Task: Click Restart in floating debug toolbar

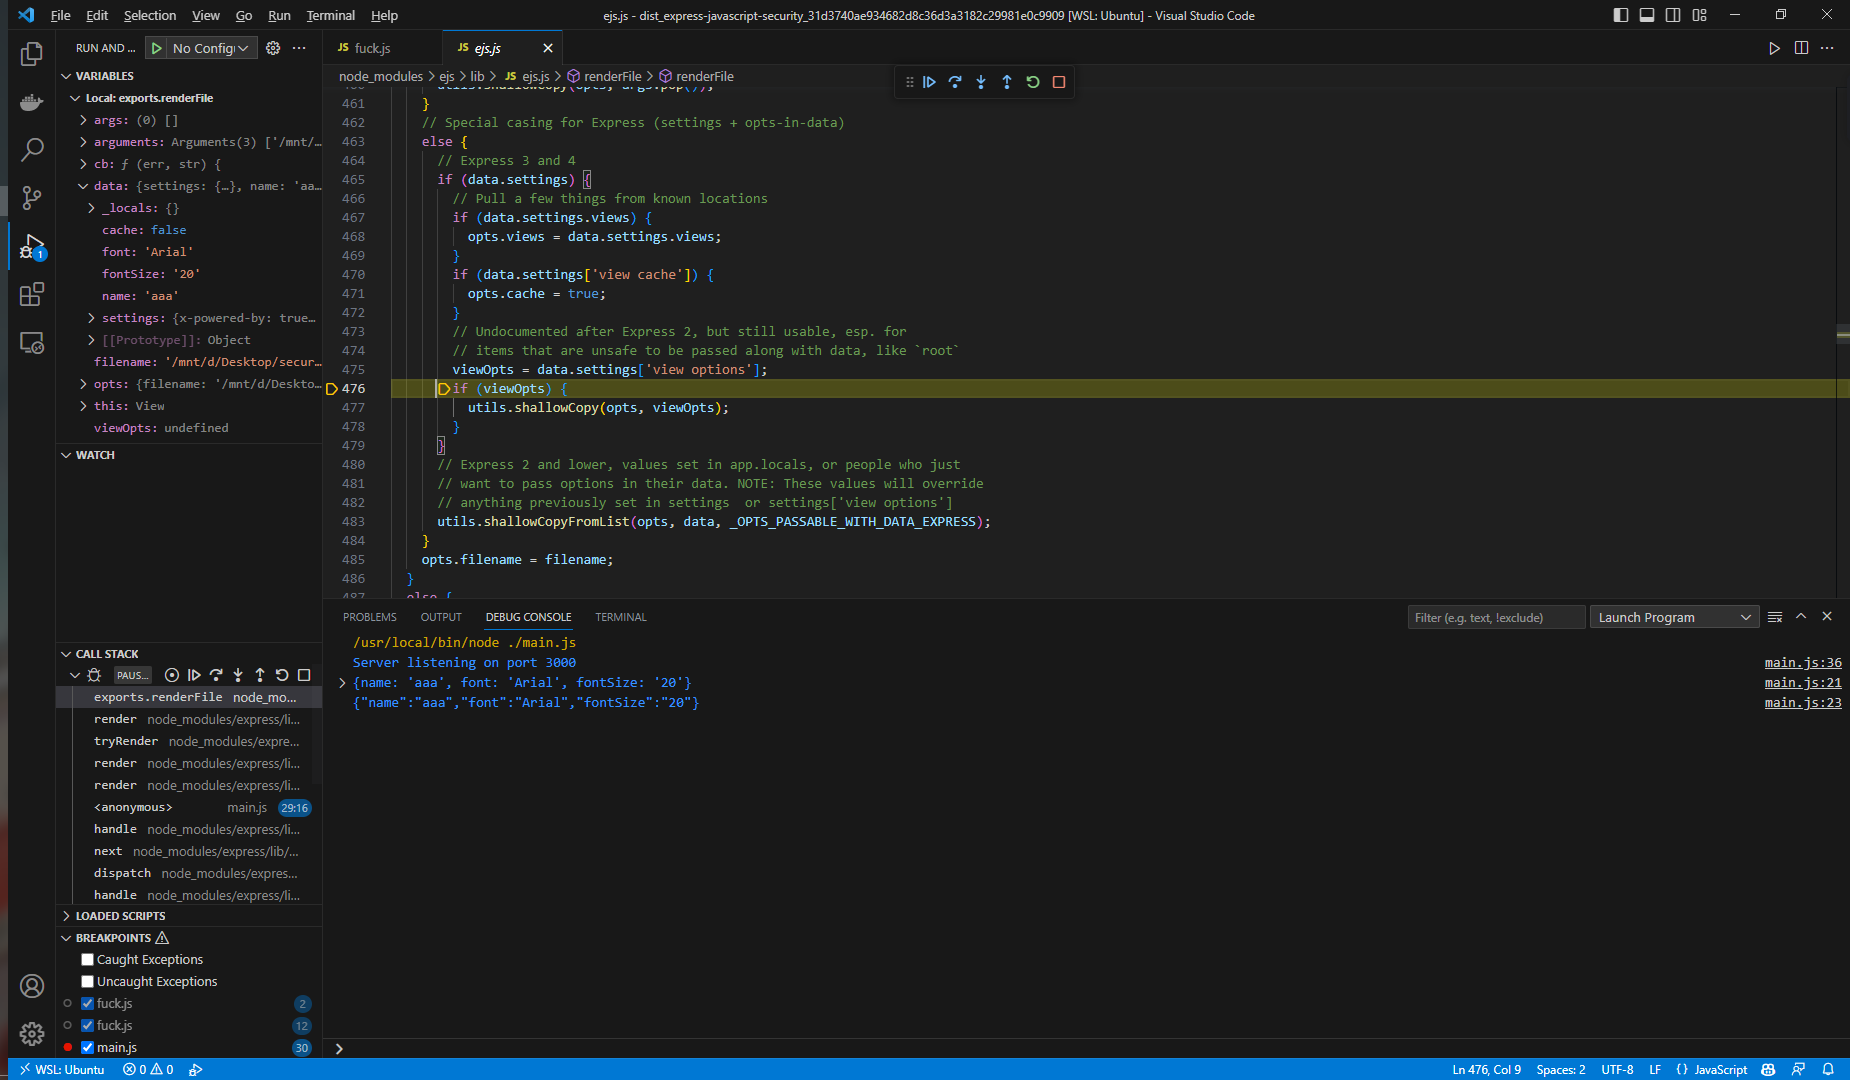Action: coord(1033,82)
